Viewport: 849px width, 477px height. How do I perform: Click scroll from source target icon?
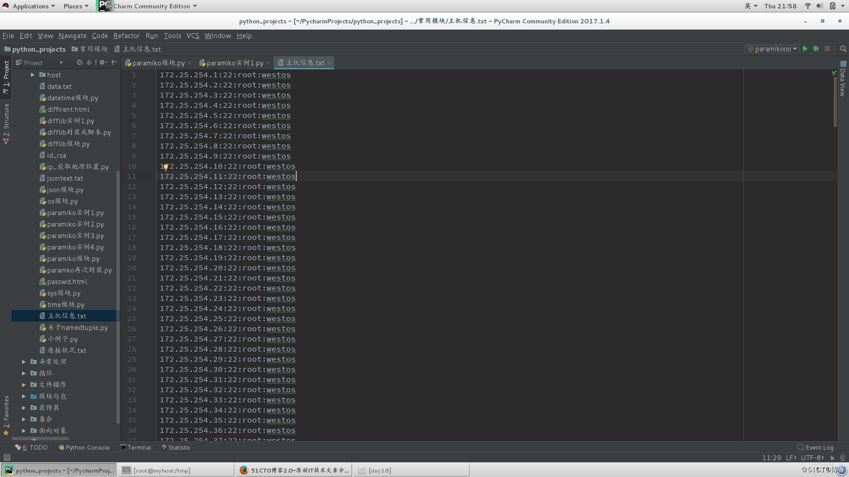[80, 62]
